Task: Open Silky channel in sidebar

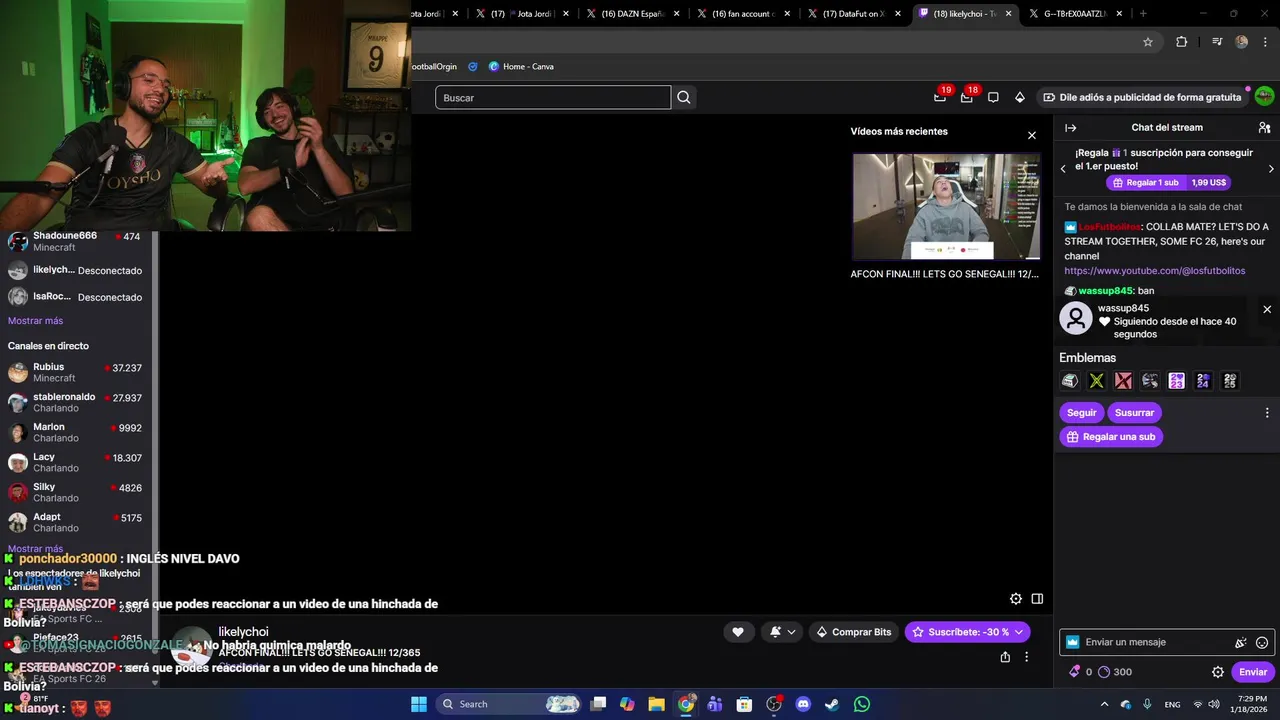Action: pos(75,493)
